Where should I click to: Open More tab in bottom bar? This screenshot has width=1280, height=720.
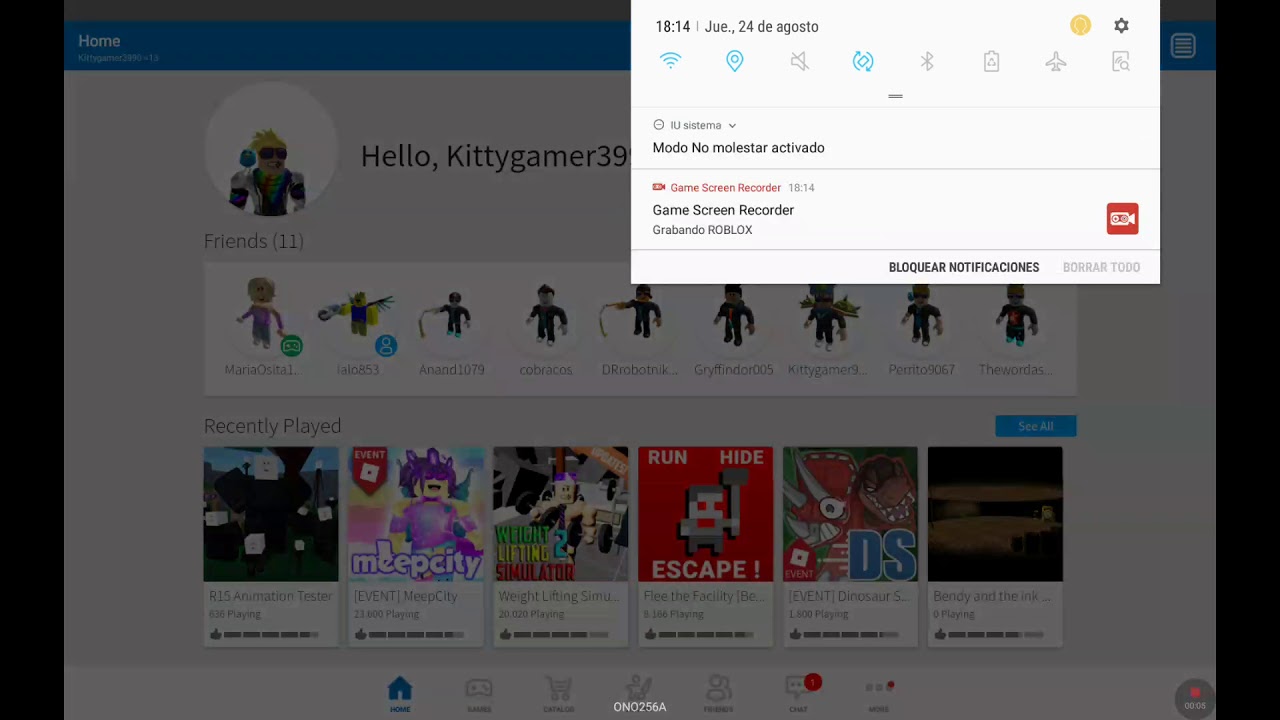(x=879, y=694)
